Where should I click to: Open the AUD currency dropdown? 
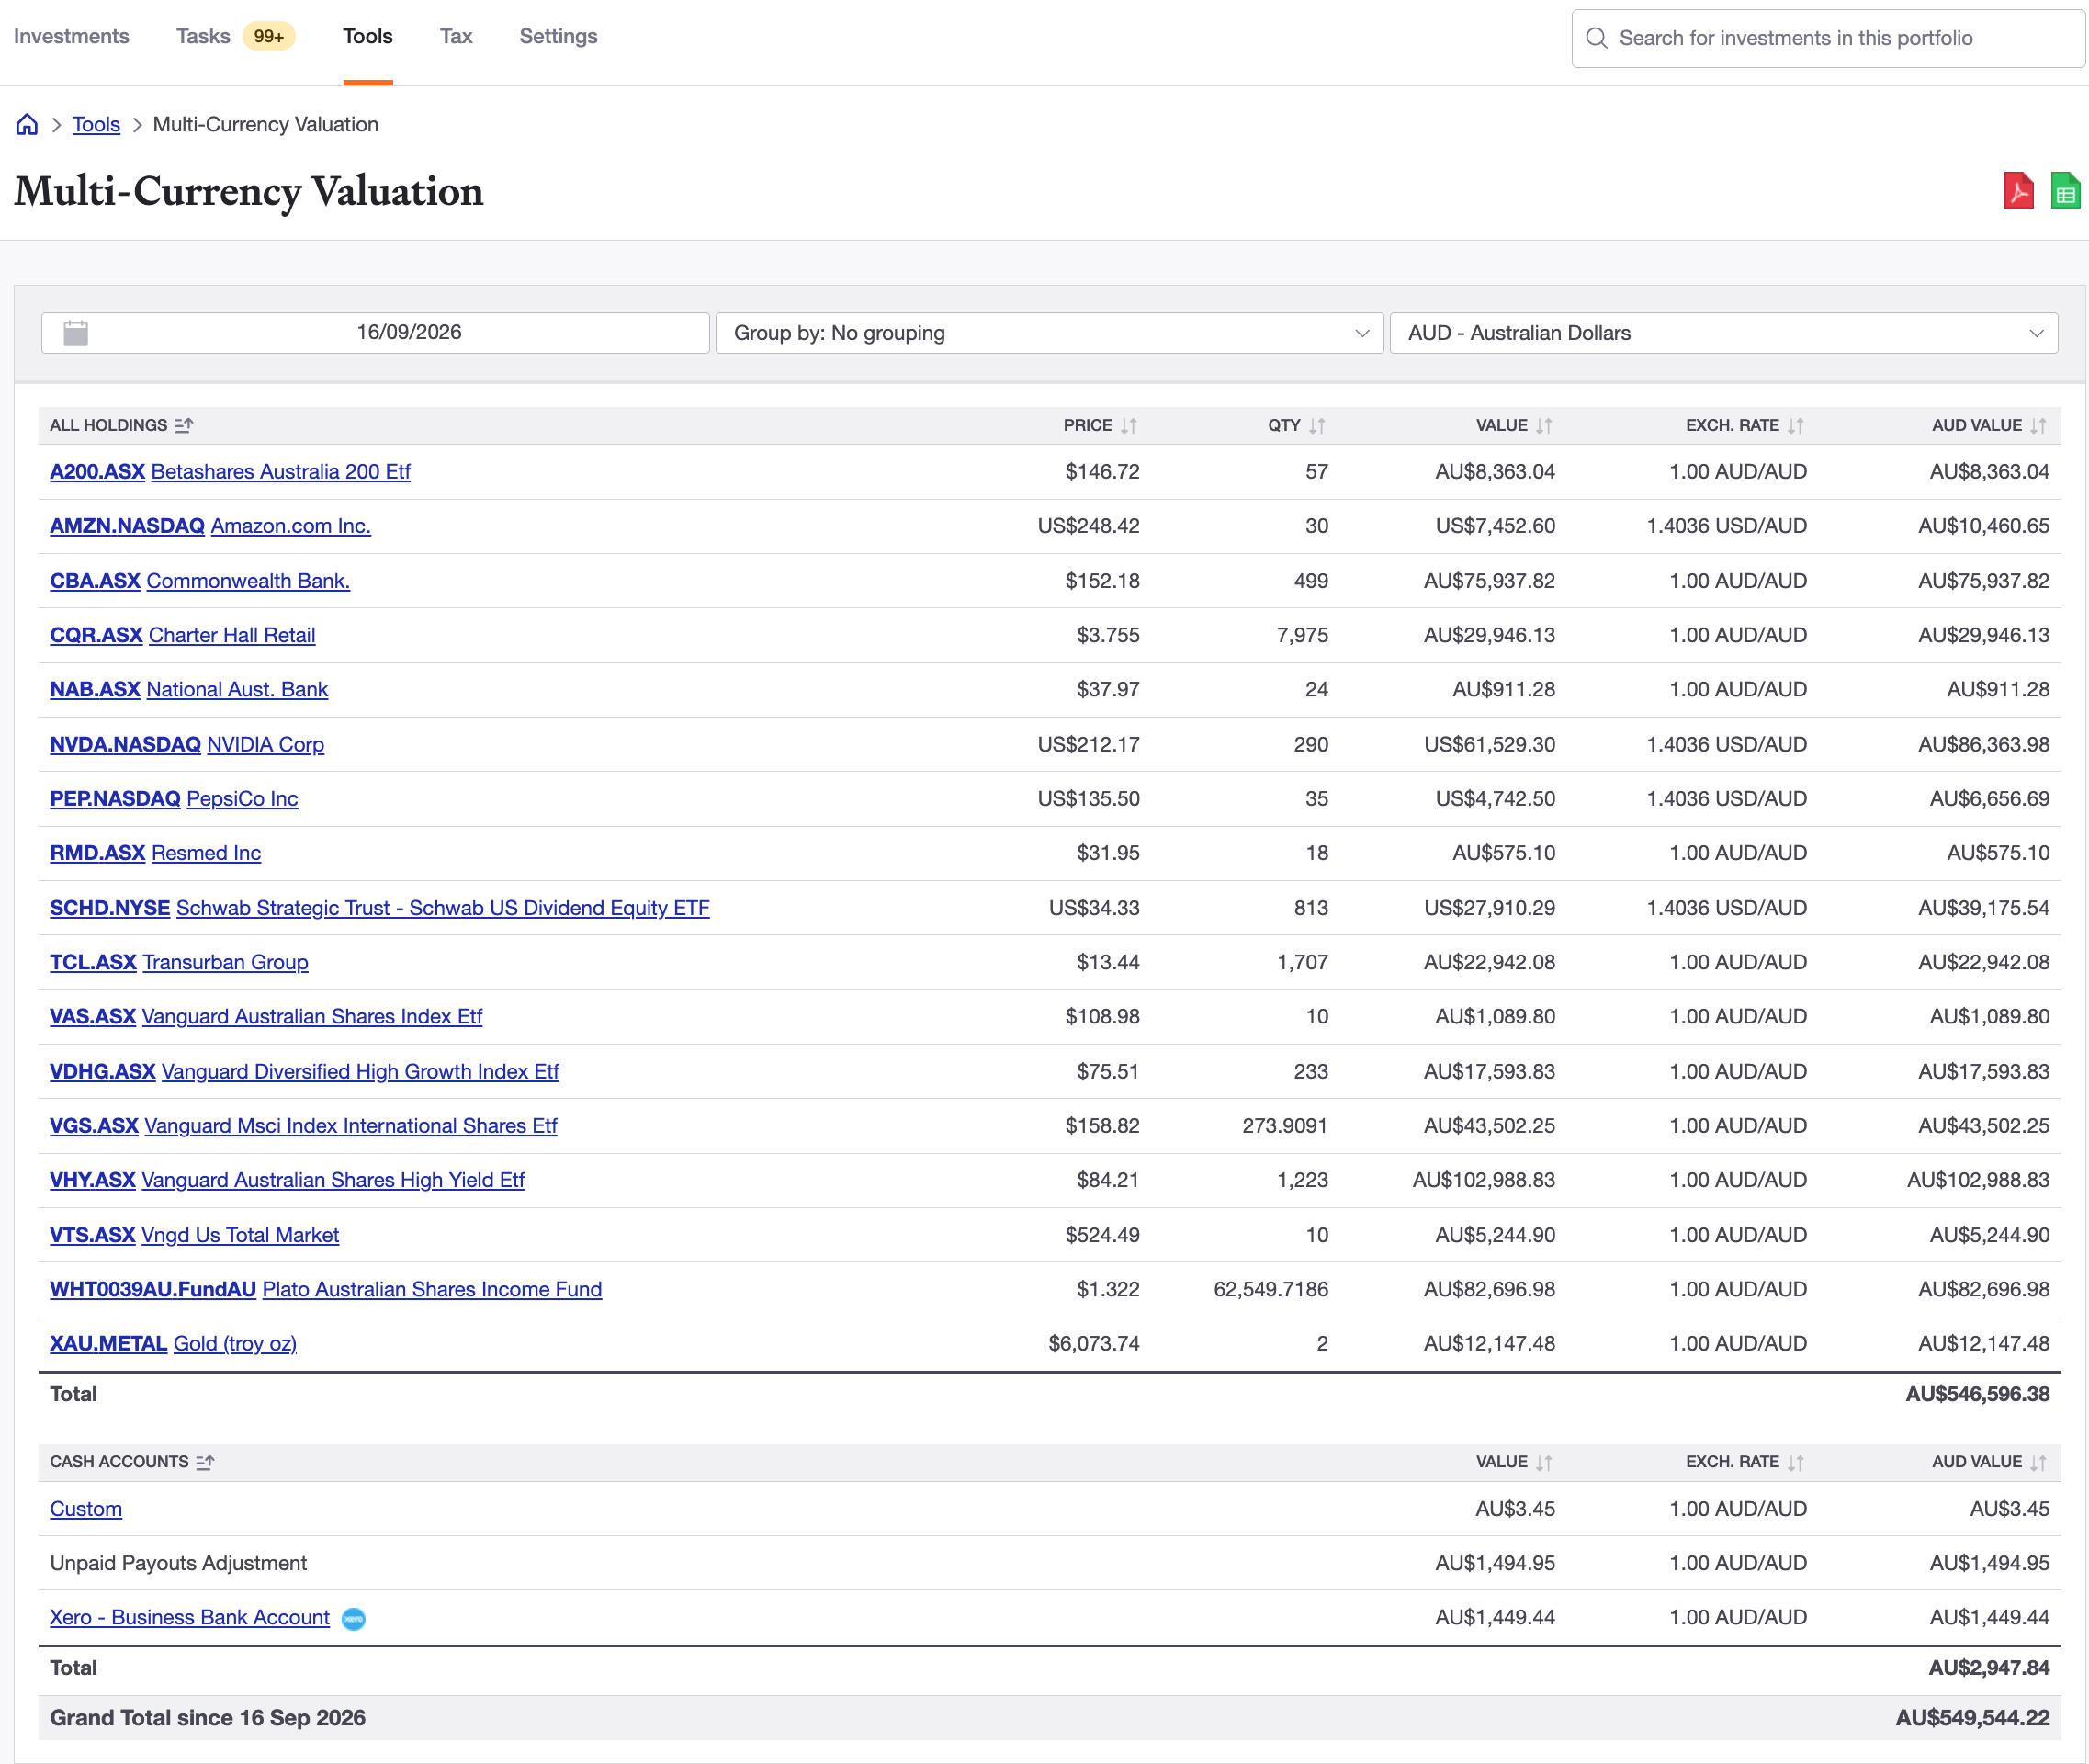pos(1724,333)
